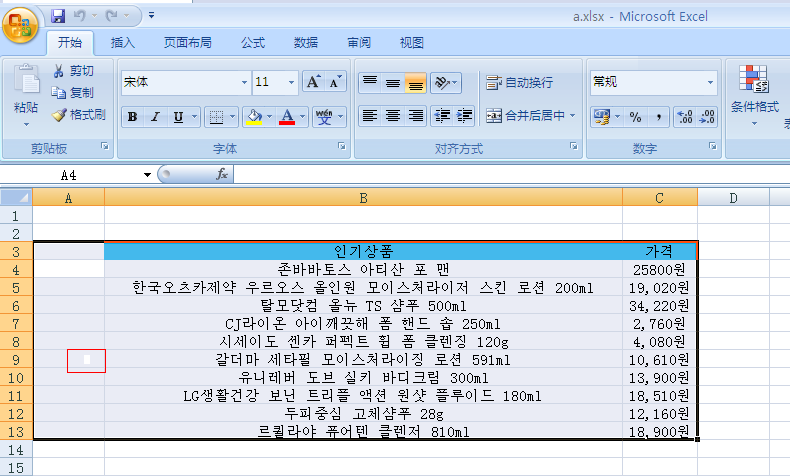This screenshot has width=790, height=476.
Task: Save the workbook from quick access toolbar
Action: [x=58, y=16]
